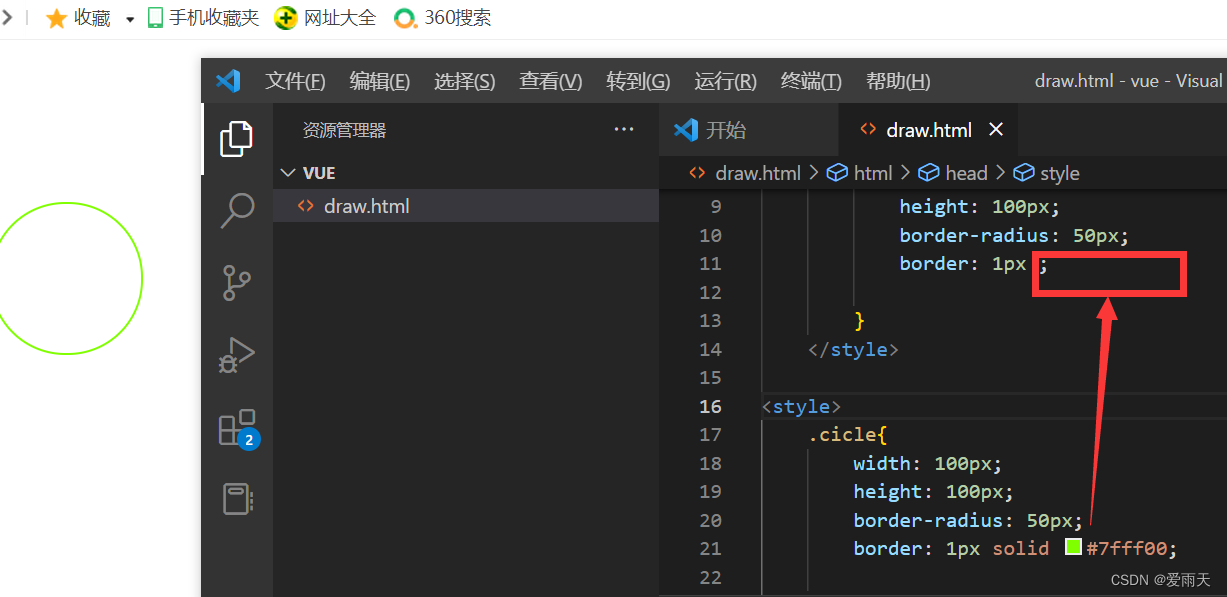Open Extensions view with badge 2
Viewport: 1227px width, 597px height.
pyautogui.click(x=238, y=429)
